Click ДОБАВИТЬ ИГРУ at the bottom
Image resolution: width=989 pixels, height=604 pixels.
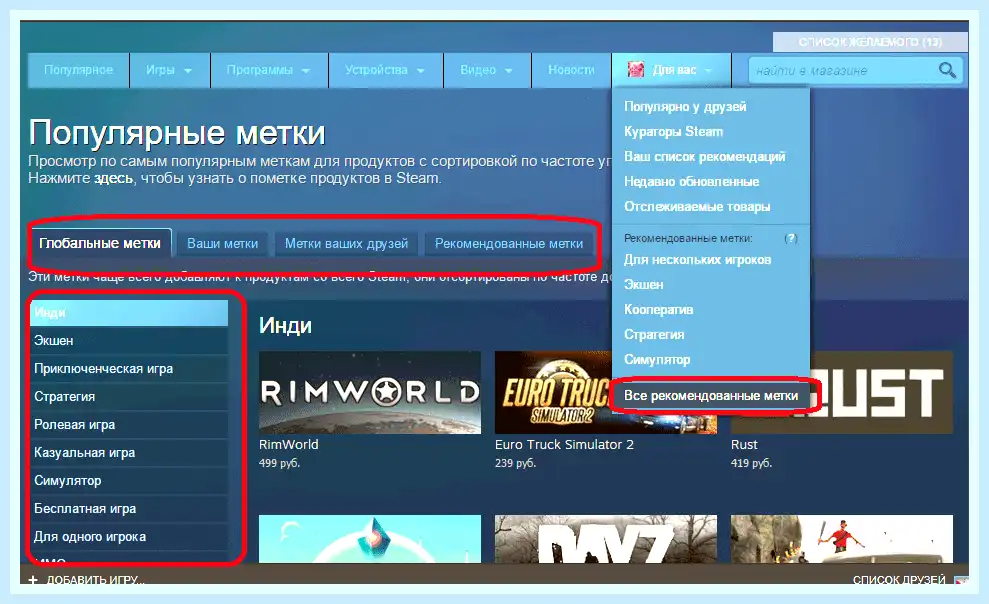95,580
